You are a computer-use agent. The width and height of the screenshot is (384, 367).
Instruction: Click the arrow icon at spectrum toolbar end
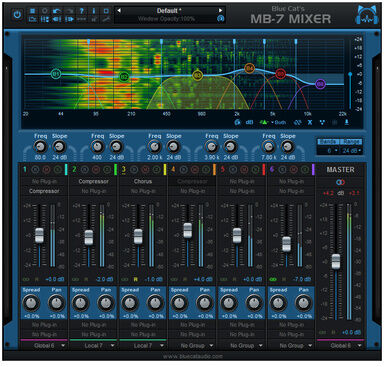point(347,122)
